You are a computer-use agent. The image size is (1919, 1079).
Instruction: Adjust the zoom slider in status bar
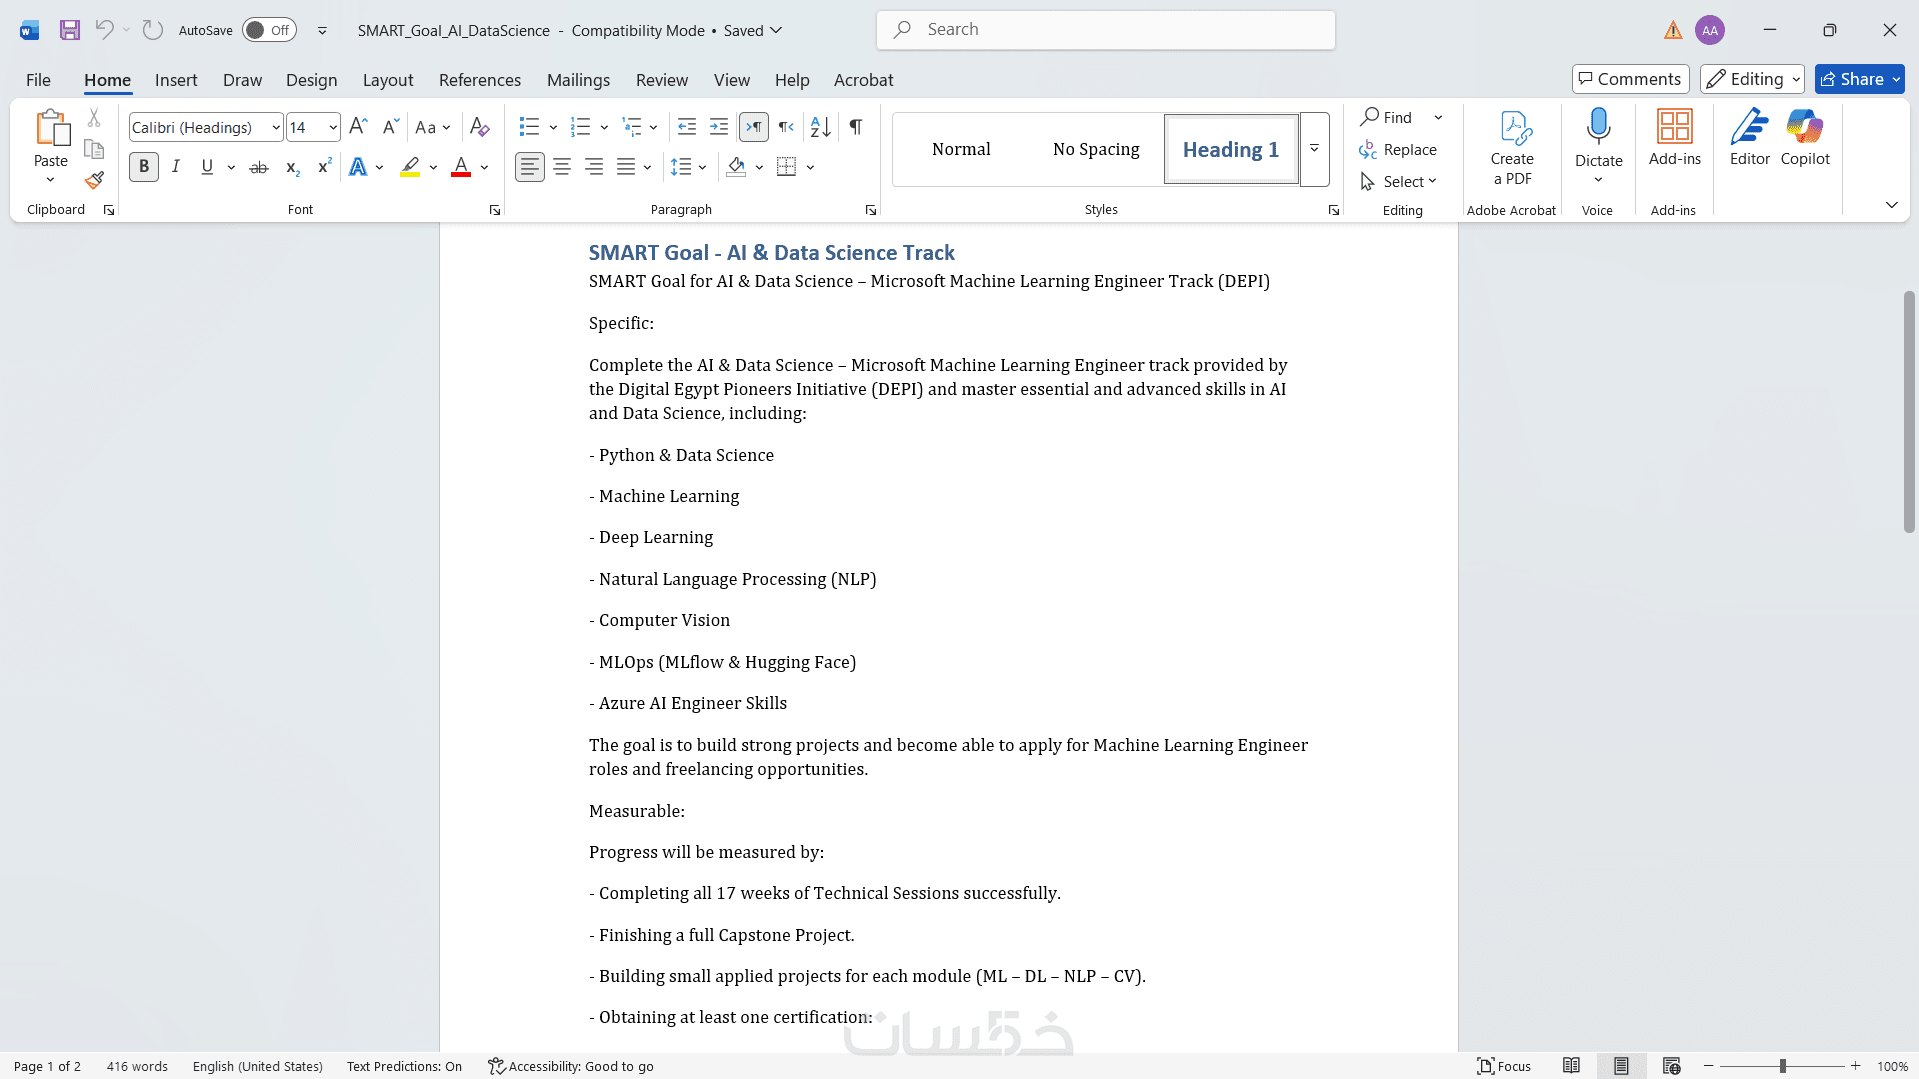pos(1782,1066)
